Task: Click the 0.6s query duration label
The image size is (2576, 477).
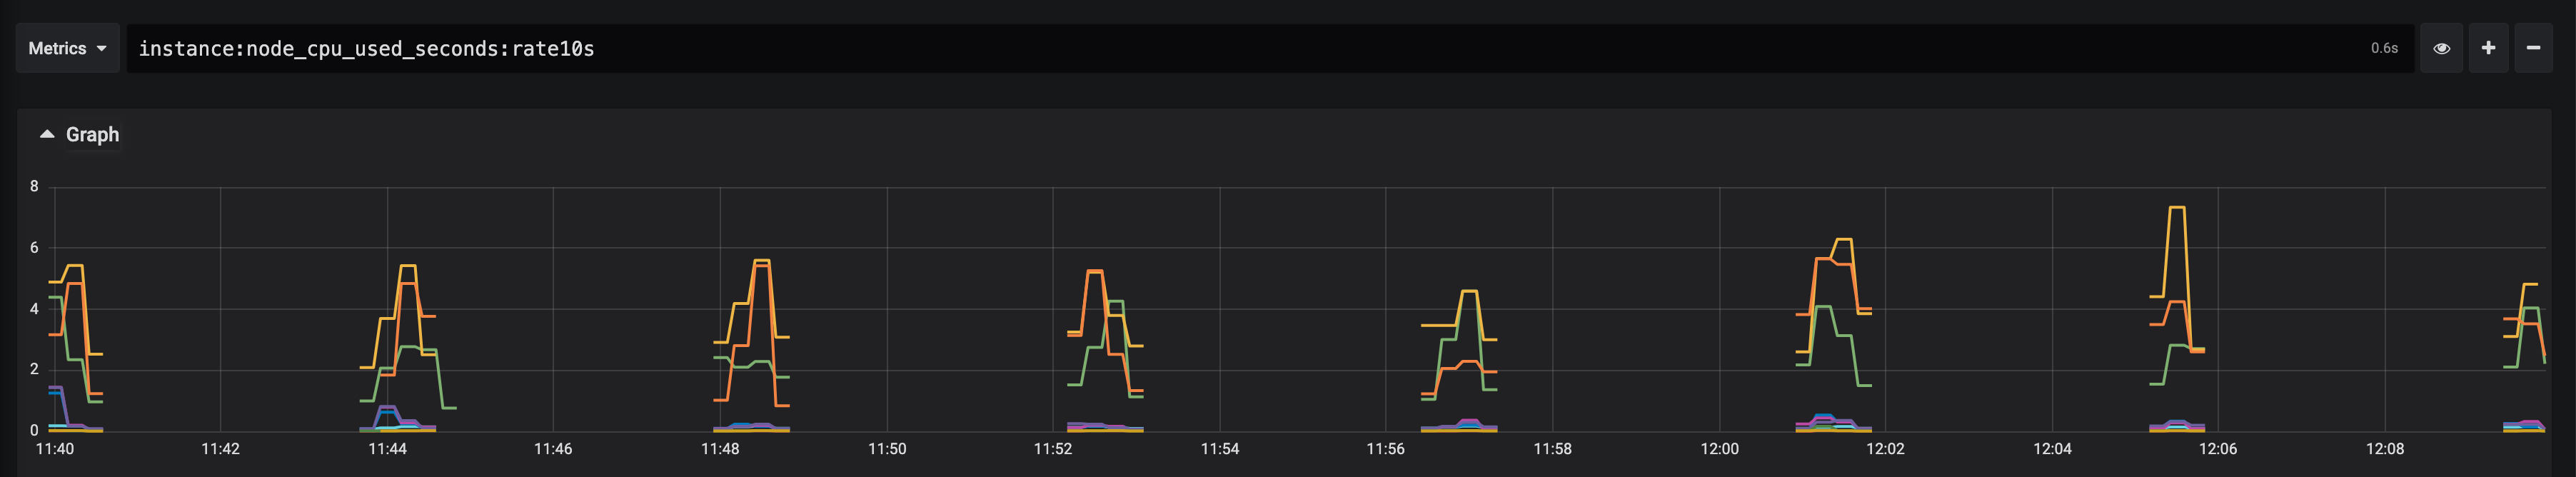Action: 2384,48
